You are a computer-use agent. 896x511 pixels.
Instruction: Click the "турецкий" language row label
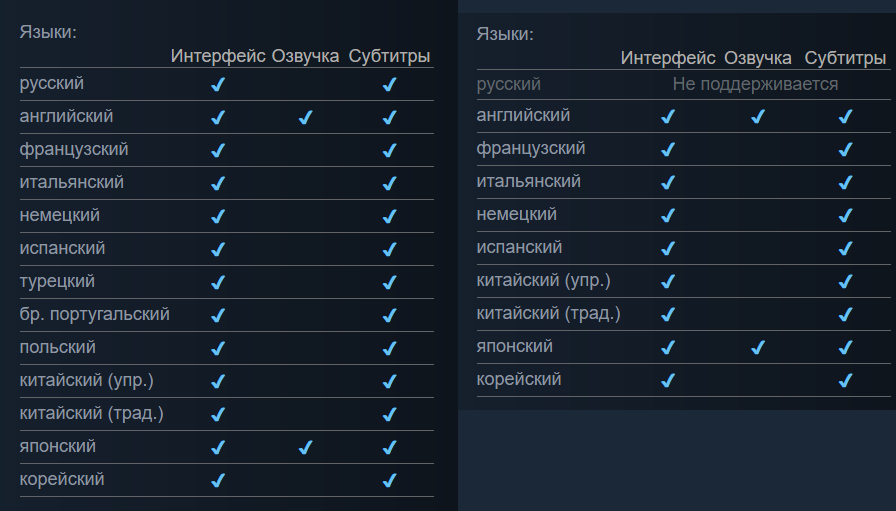[57, 281]
